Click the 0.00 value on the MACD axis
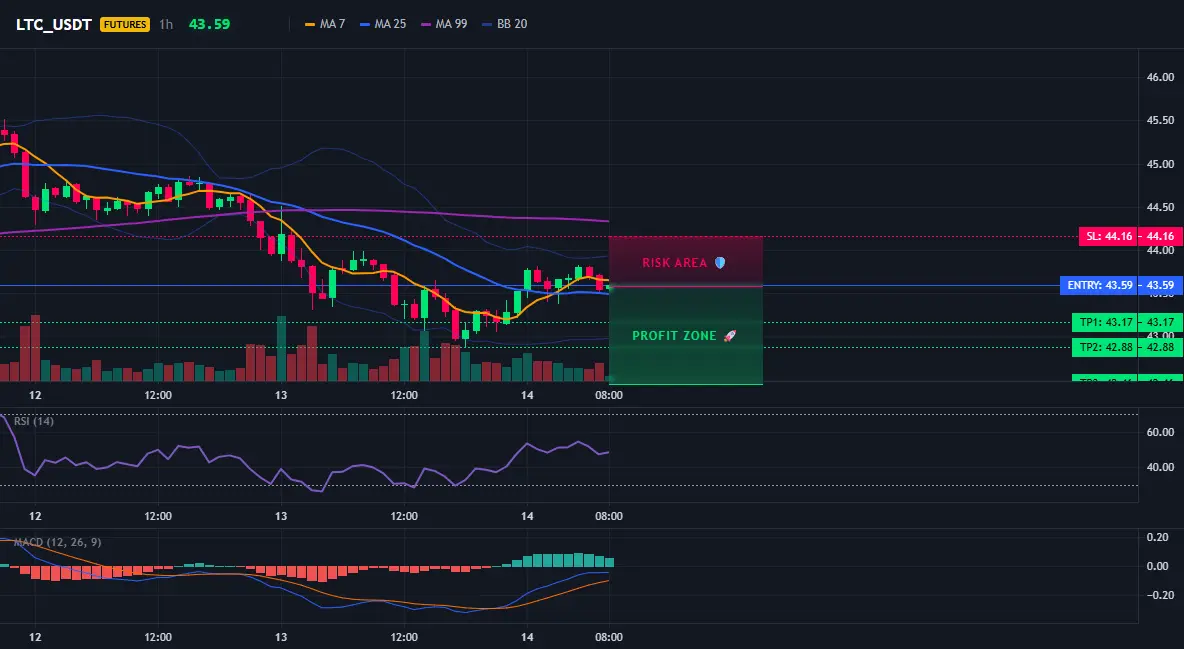This screenshot has height=649, width=1184. coord(1158,566)
